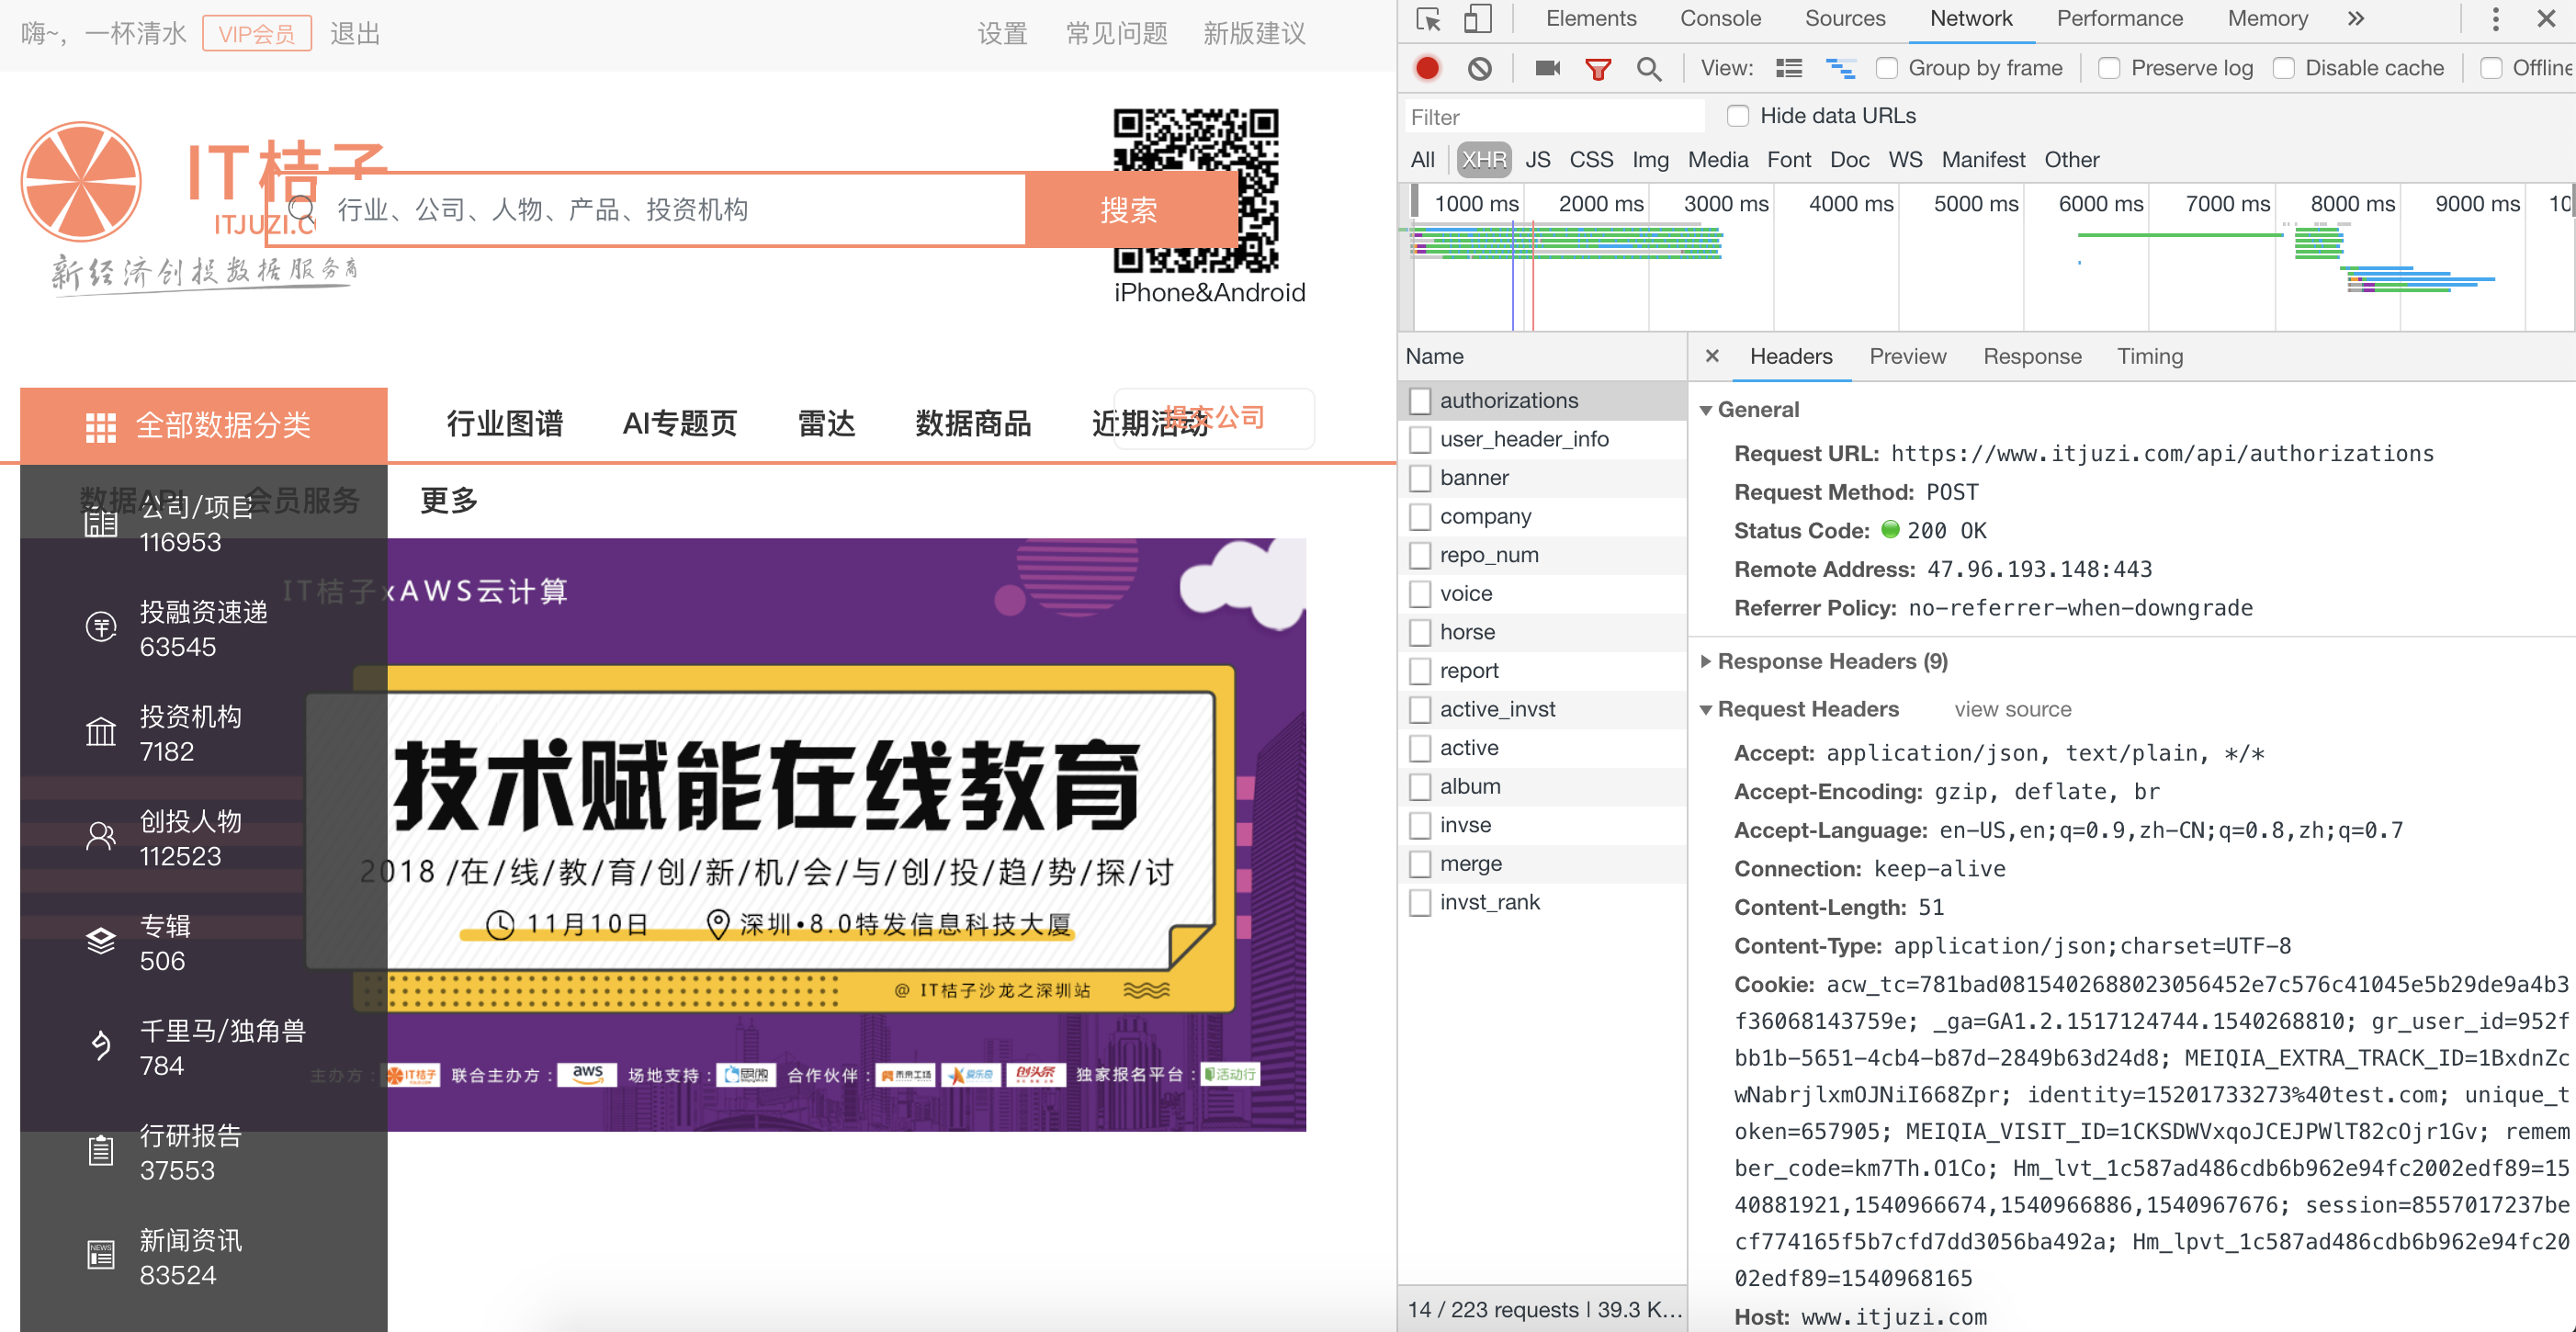2576x1332 pixels.
Task: Enable Group by frame checkbox
Action: [x=1886, y=68]
